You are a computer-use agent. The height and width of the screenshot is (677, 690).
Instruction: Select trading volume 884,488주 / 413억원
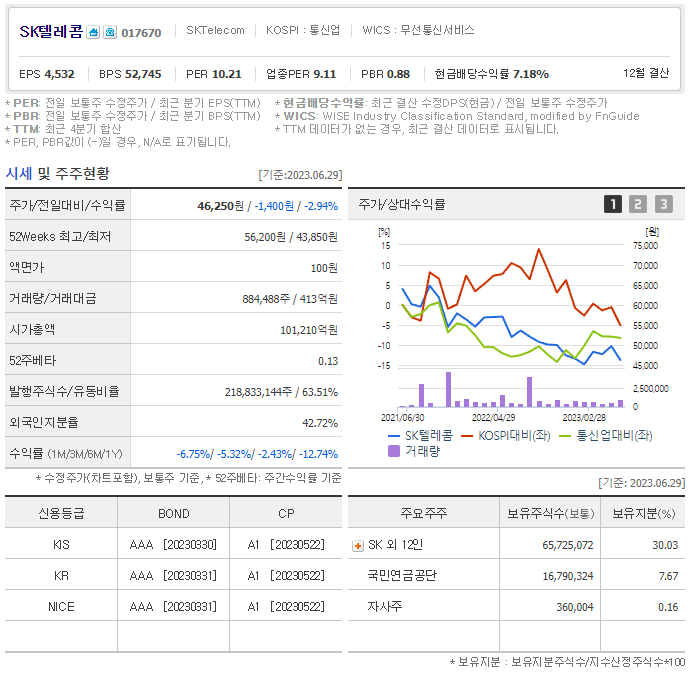(x=290, y=299)
